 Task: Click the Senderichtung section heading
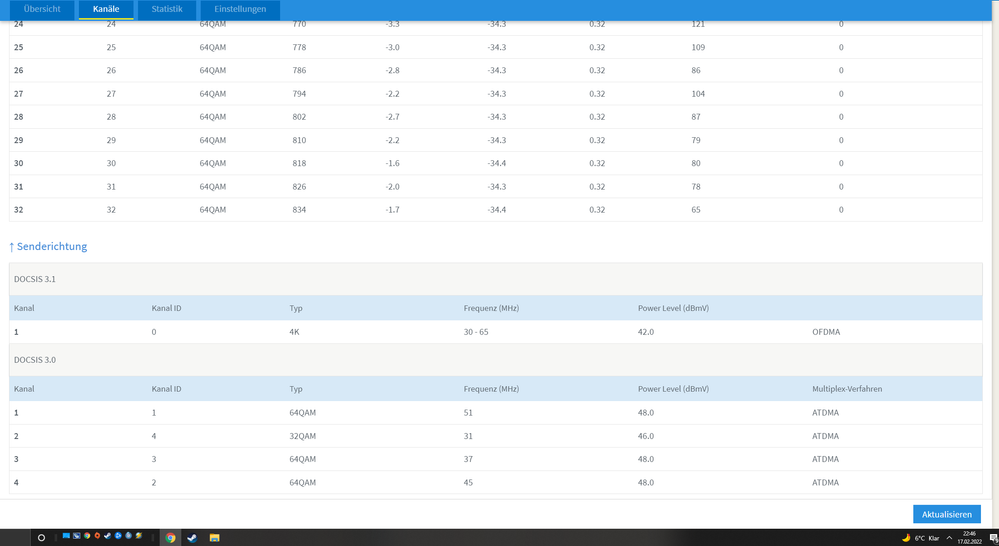(48, 247)
